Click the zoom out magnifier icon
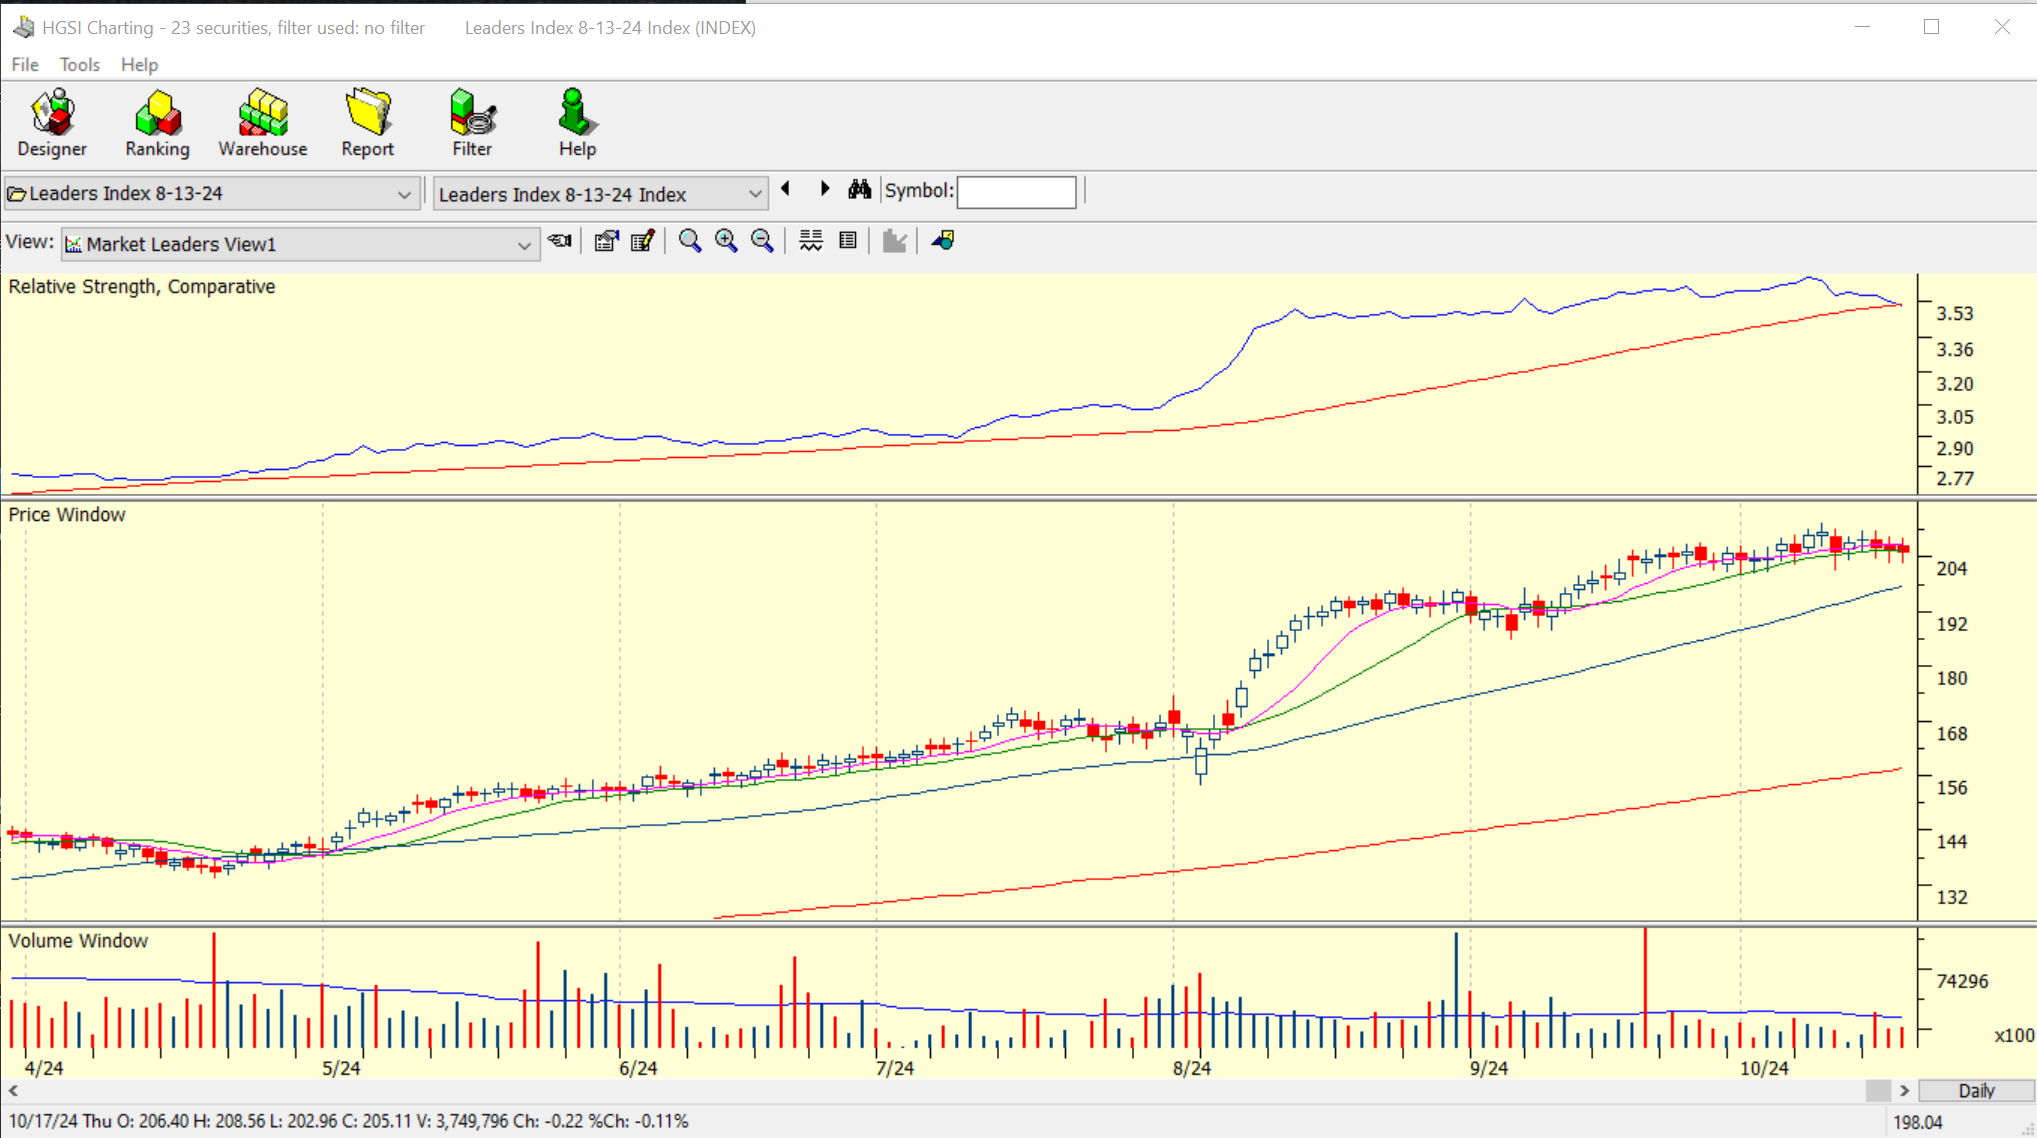 [x=762, y=241]
